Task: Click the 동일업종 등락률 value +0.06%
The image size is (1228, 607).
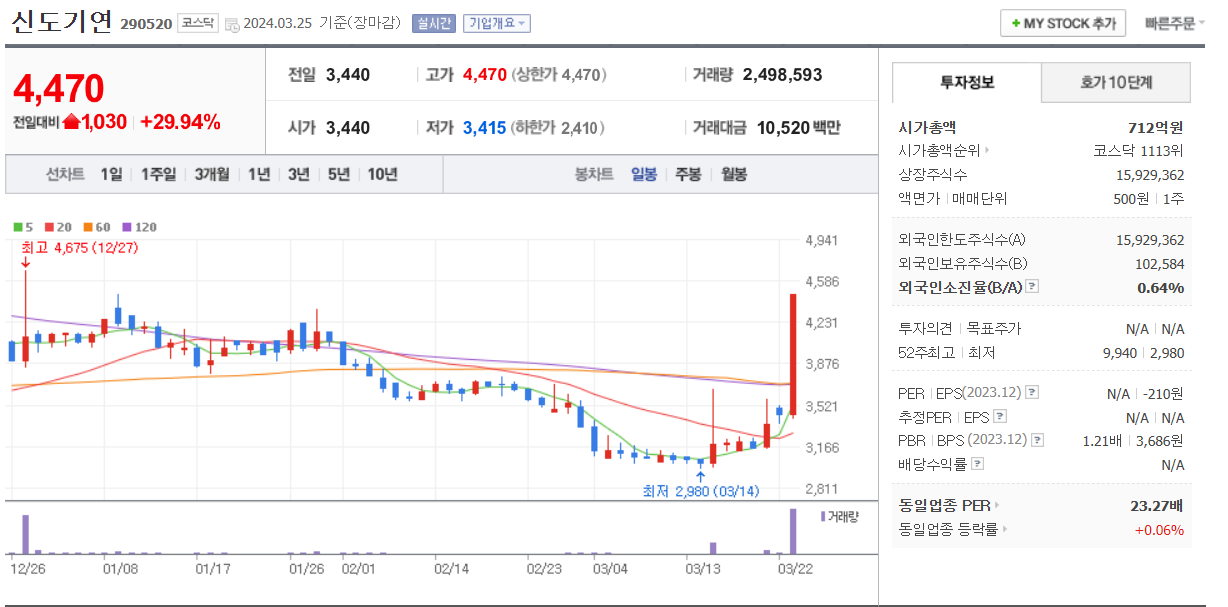Action: (1159, 529)
